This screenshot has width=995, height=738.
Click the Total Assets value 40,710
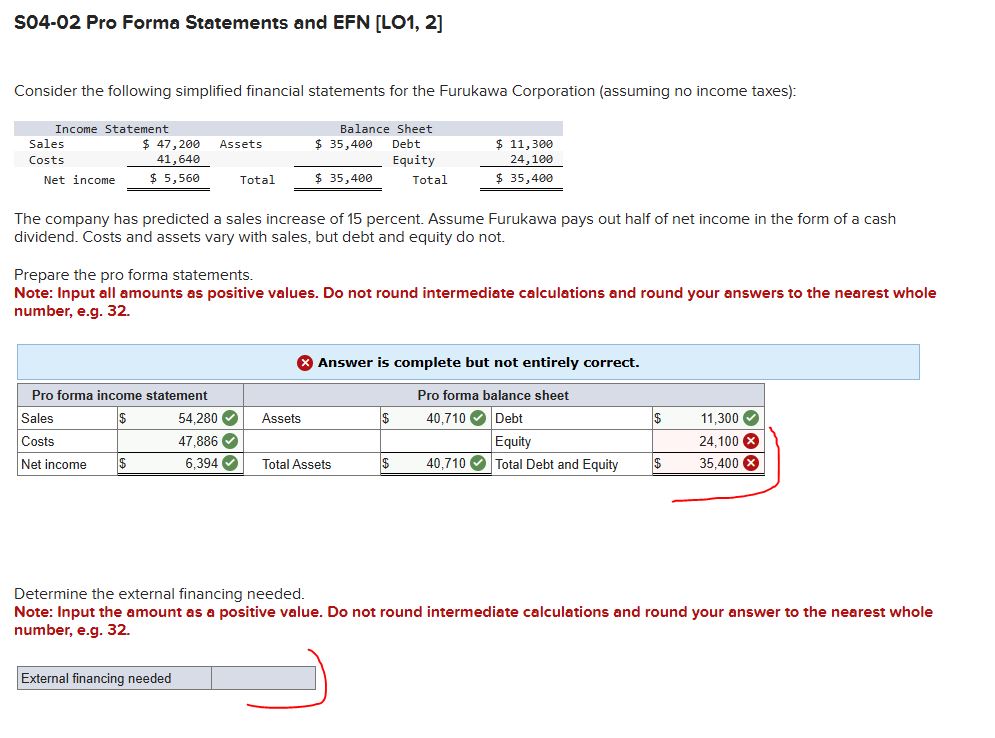(x=446, y=464)
